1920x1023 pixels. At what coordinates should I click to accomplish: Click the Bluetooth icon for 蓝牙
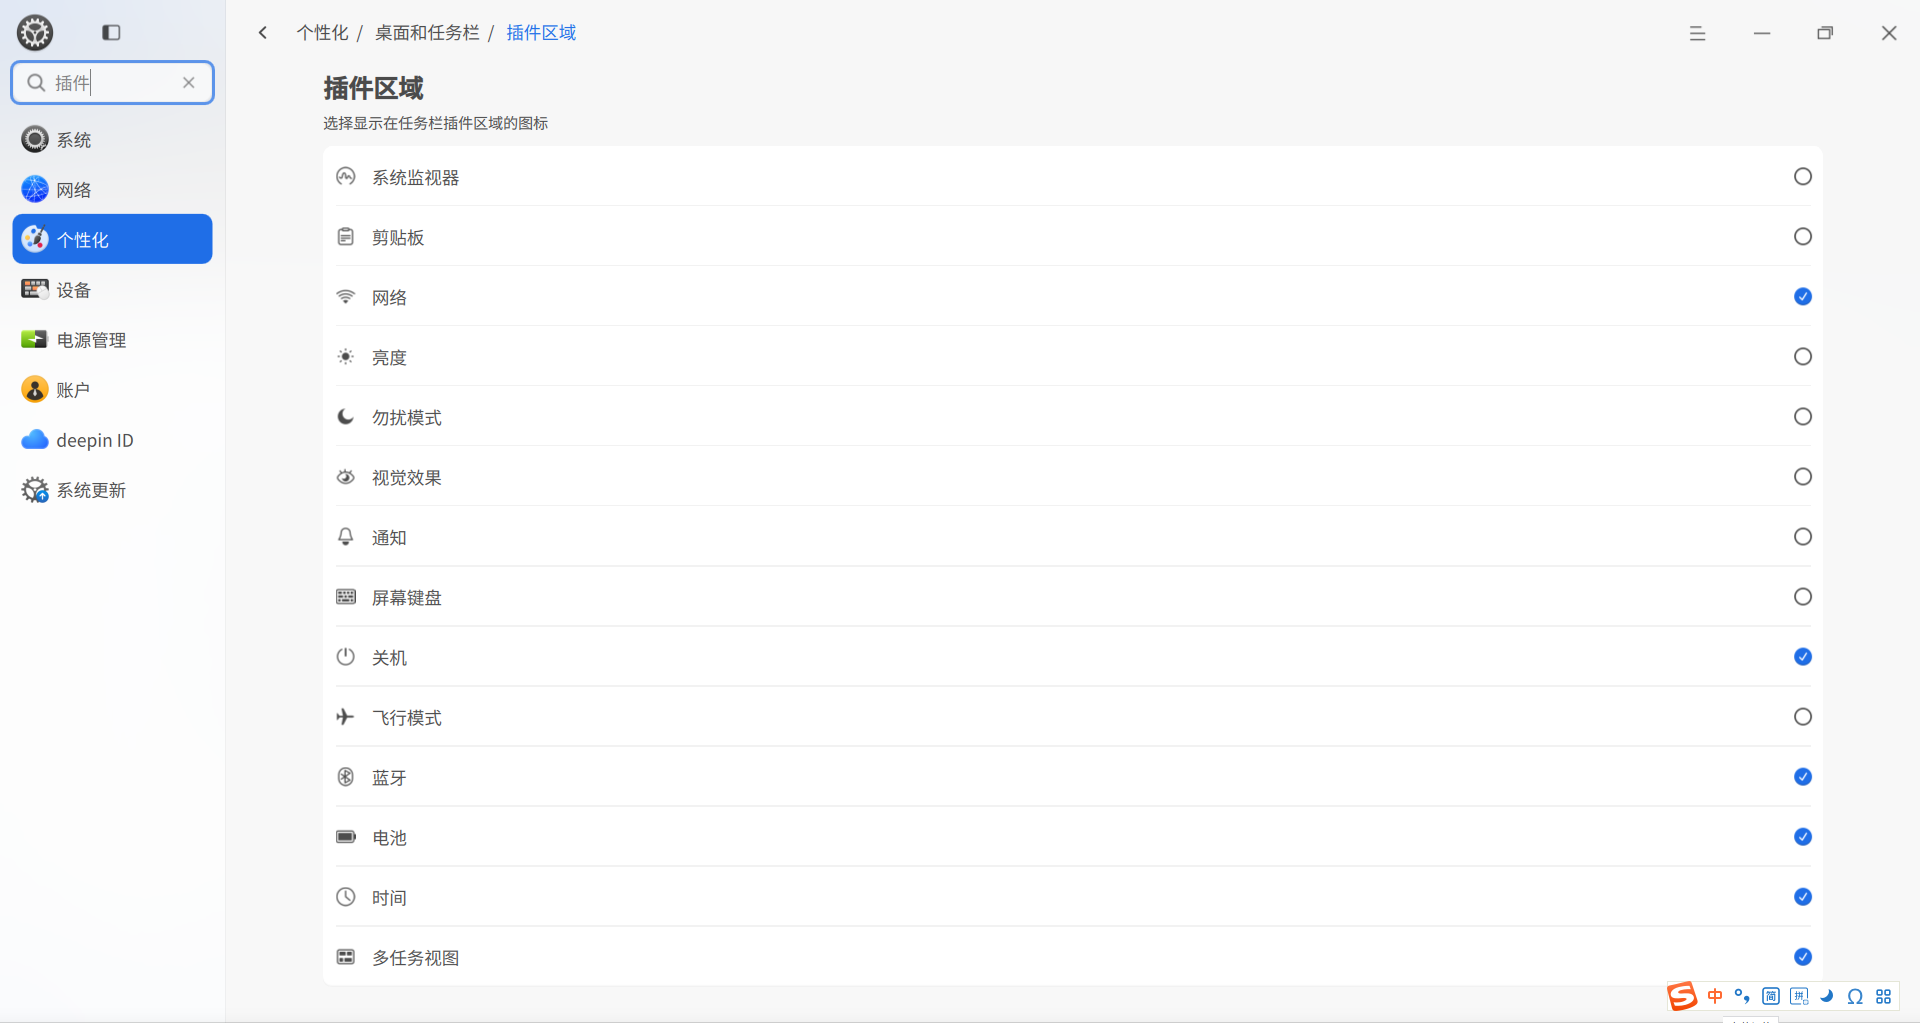[346, 777]
